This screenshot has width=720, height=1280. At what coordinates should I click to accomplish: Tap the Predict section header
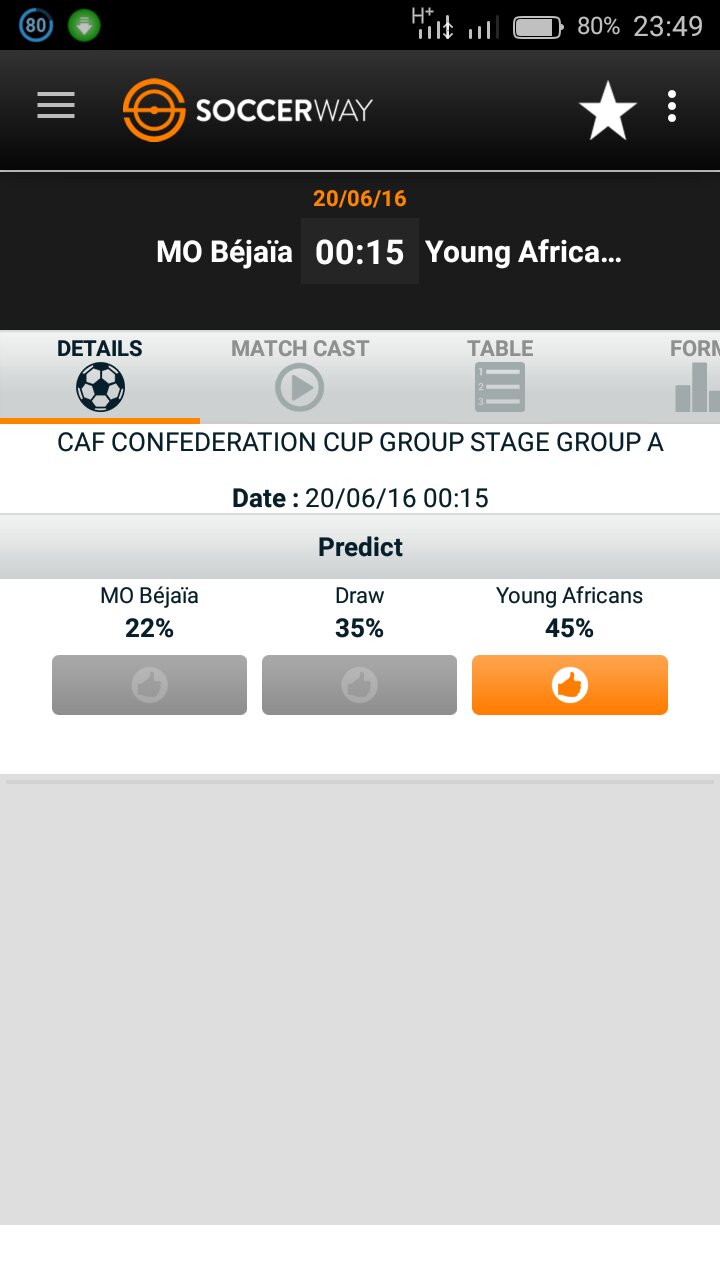360,547
